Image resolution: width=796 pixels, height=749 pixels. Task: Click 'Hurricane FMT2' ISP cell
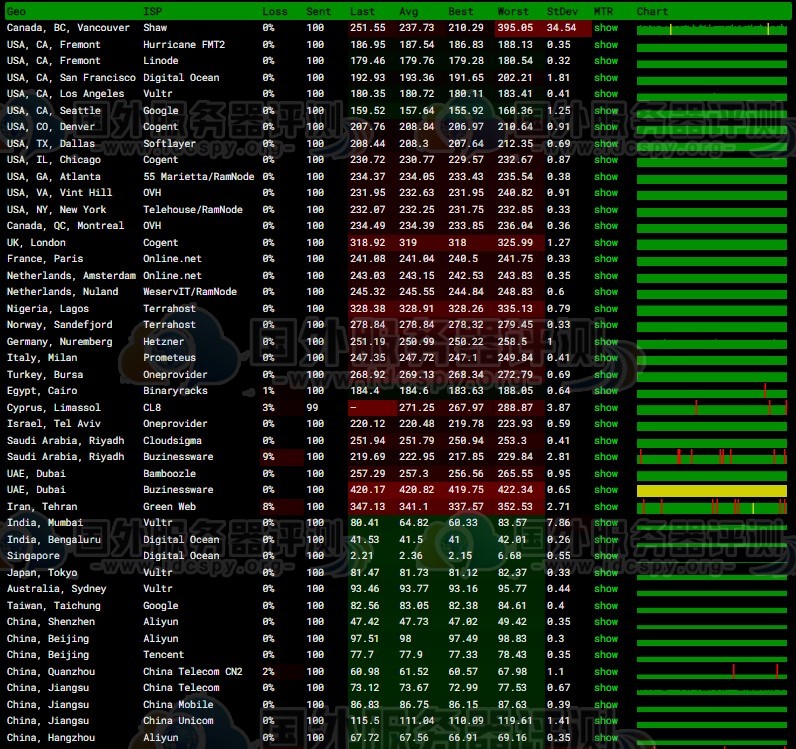click(184, 45)
